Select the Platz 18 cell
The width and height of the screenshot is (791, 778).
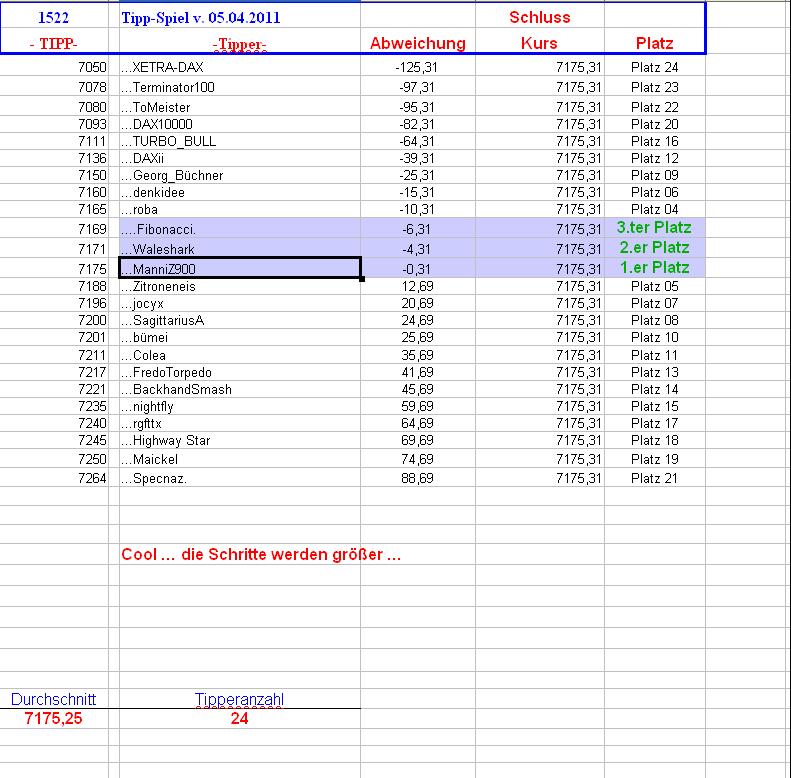click(654, 440)
